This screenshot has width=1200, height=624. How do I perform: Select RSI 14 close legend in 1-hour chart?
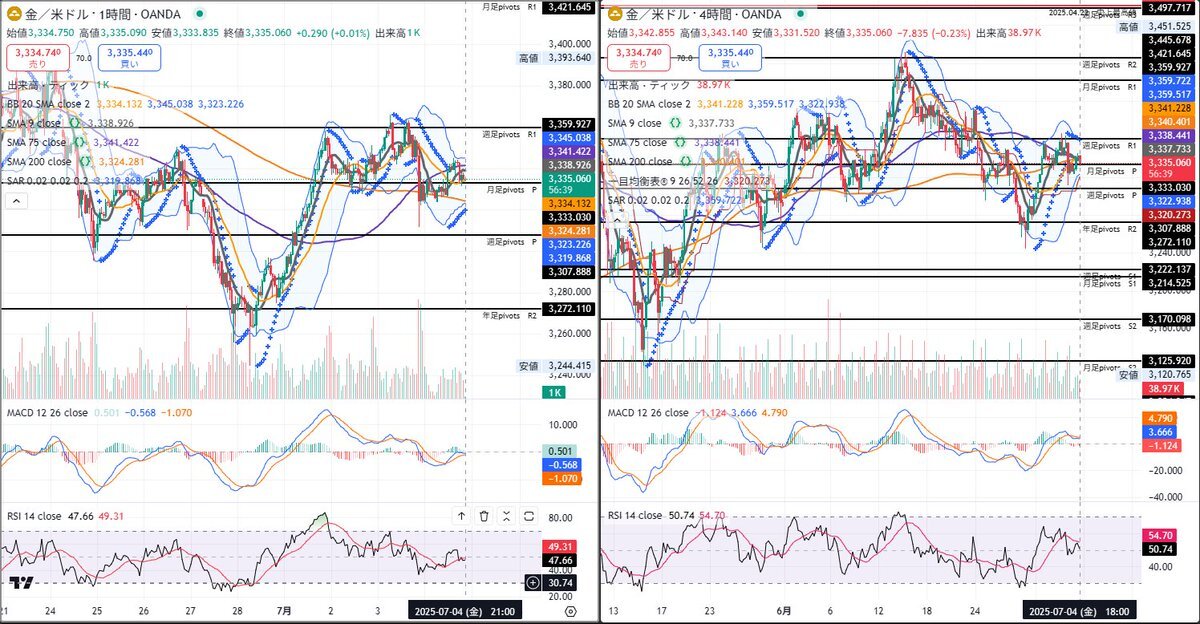[x=33, y=516]
